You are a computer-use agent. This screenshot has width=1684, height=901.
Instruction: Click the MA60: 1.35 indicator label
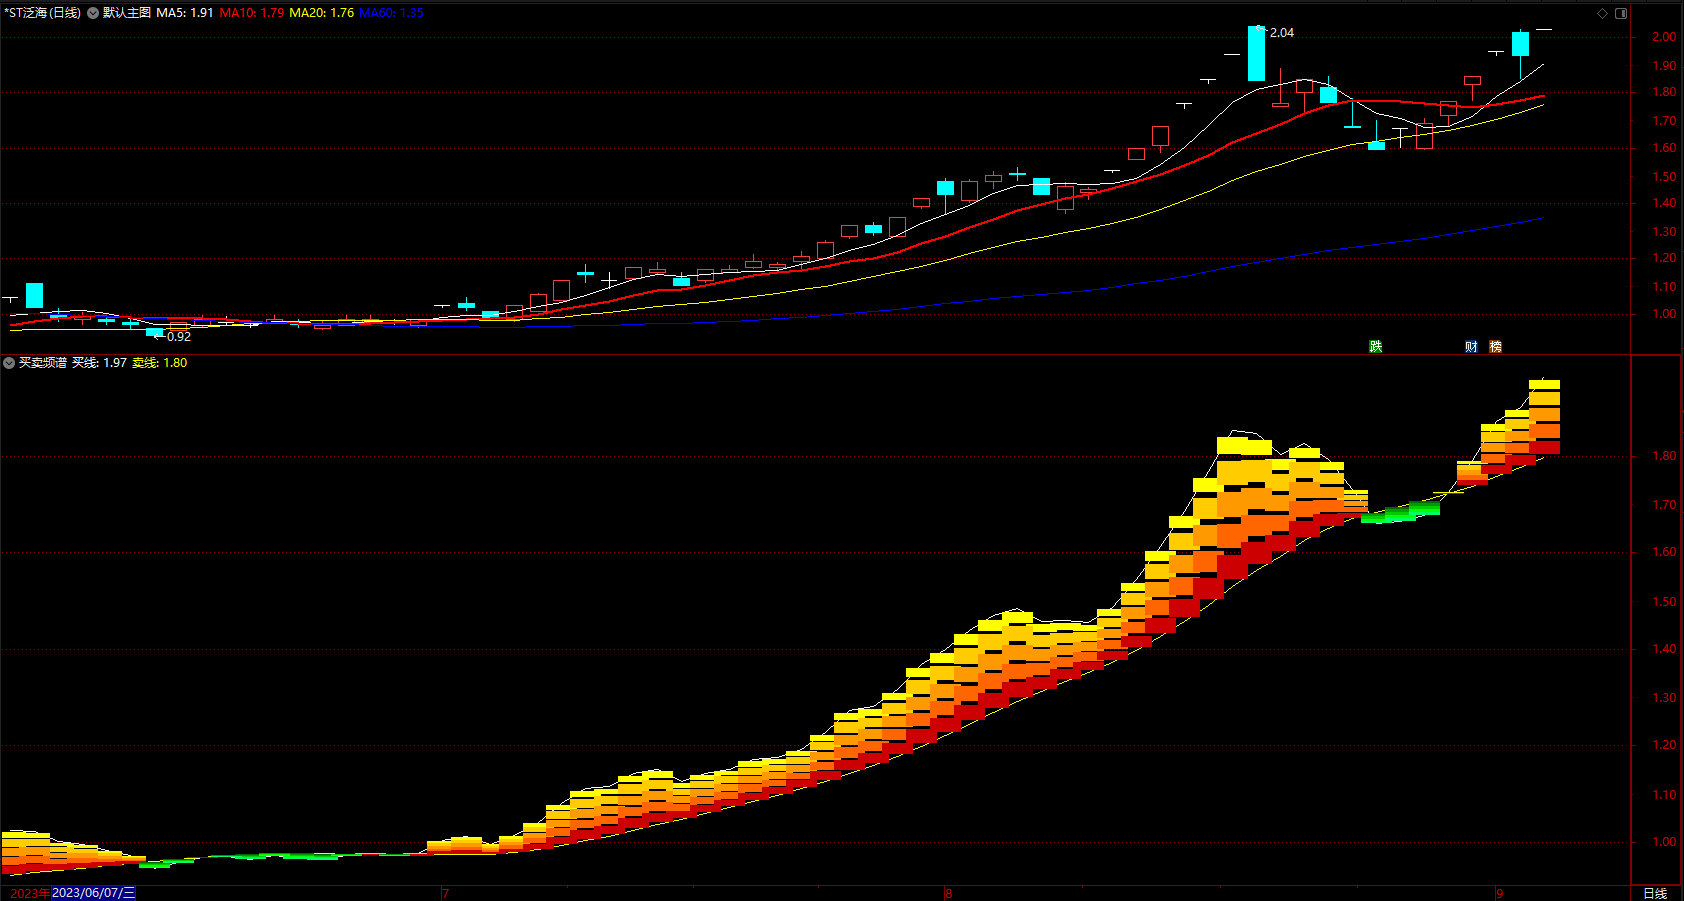[x=392, y=13]
